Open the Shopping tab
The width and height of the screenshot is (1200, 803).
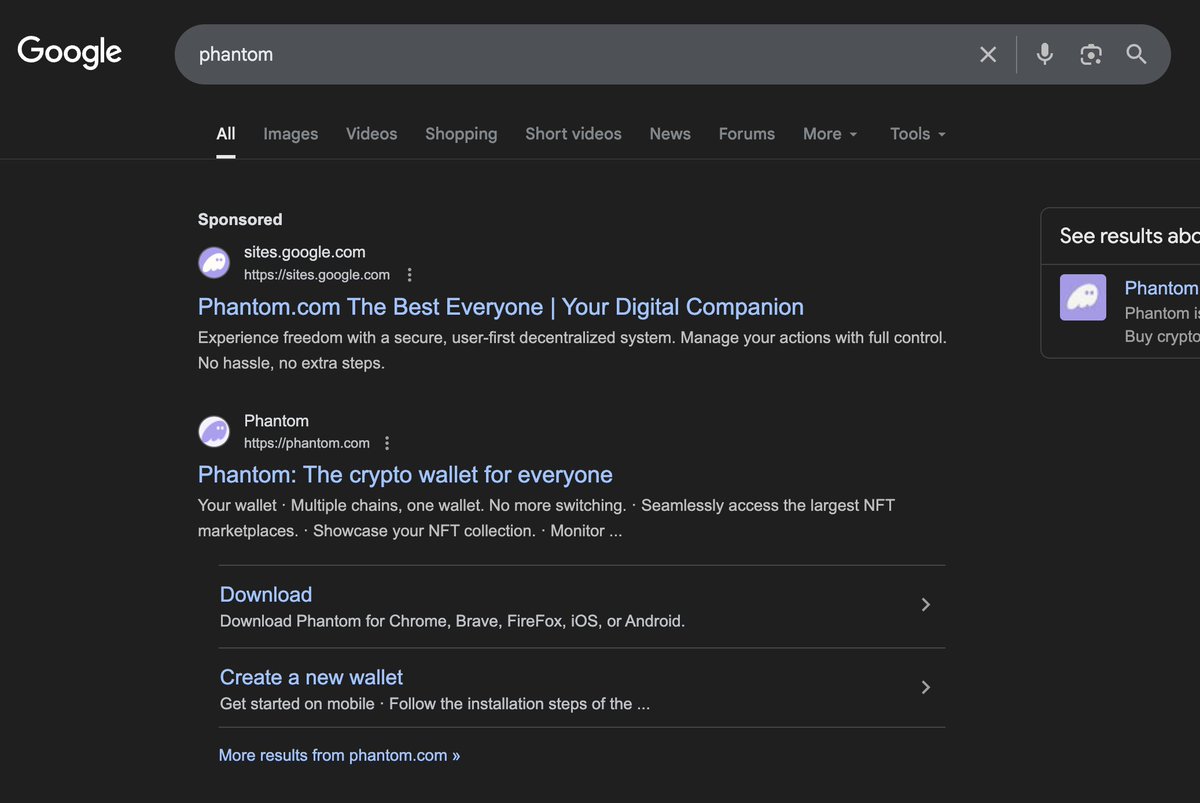[461, 134]
